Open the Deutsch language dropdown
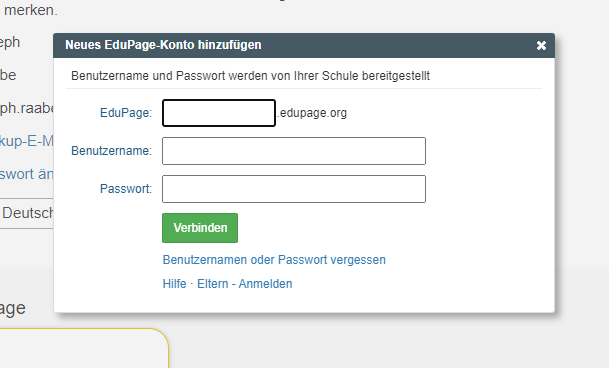609x368 pixels. [26, 213]
